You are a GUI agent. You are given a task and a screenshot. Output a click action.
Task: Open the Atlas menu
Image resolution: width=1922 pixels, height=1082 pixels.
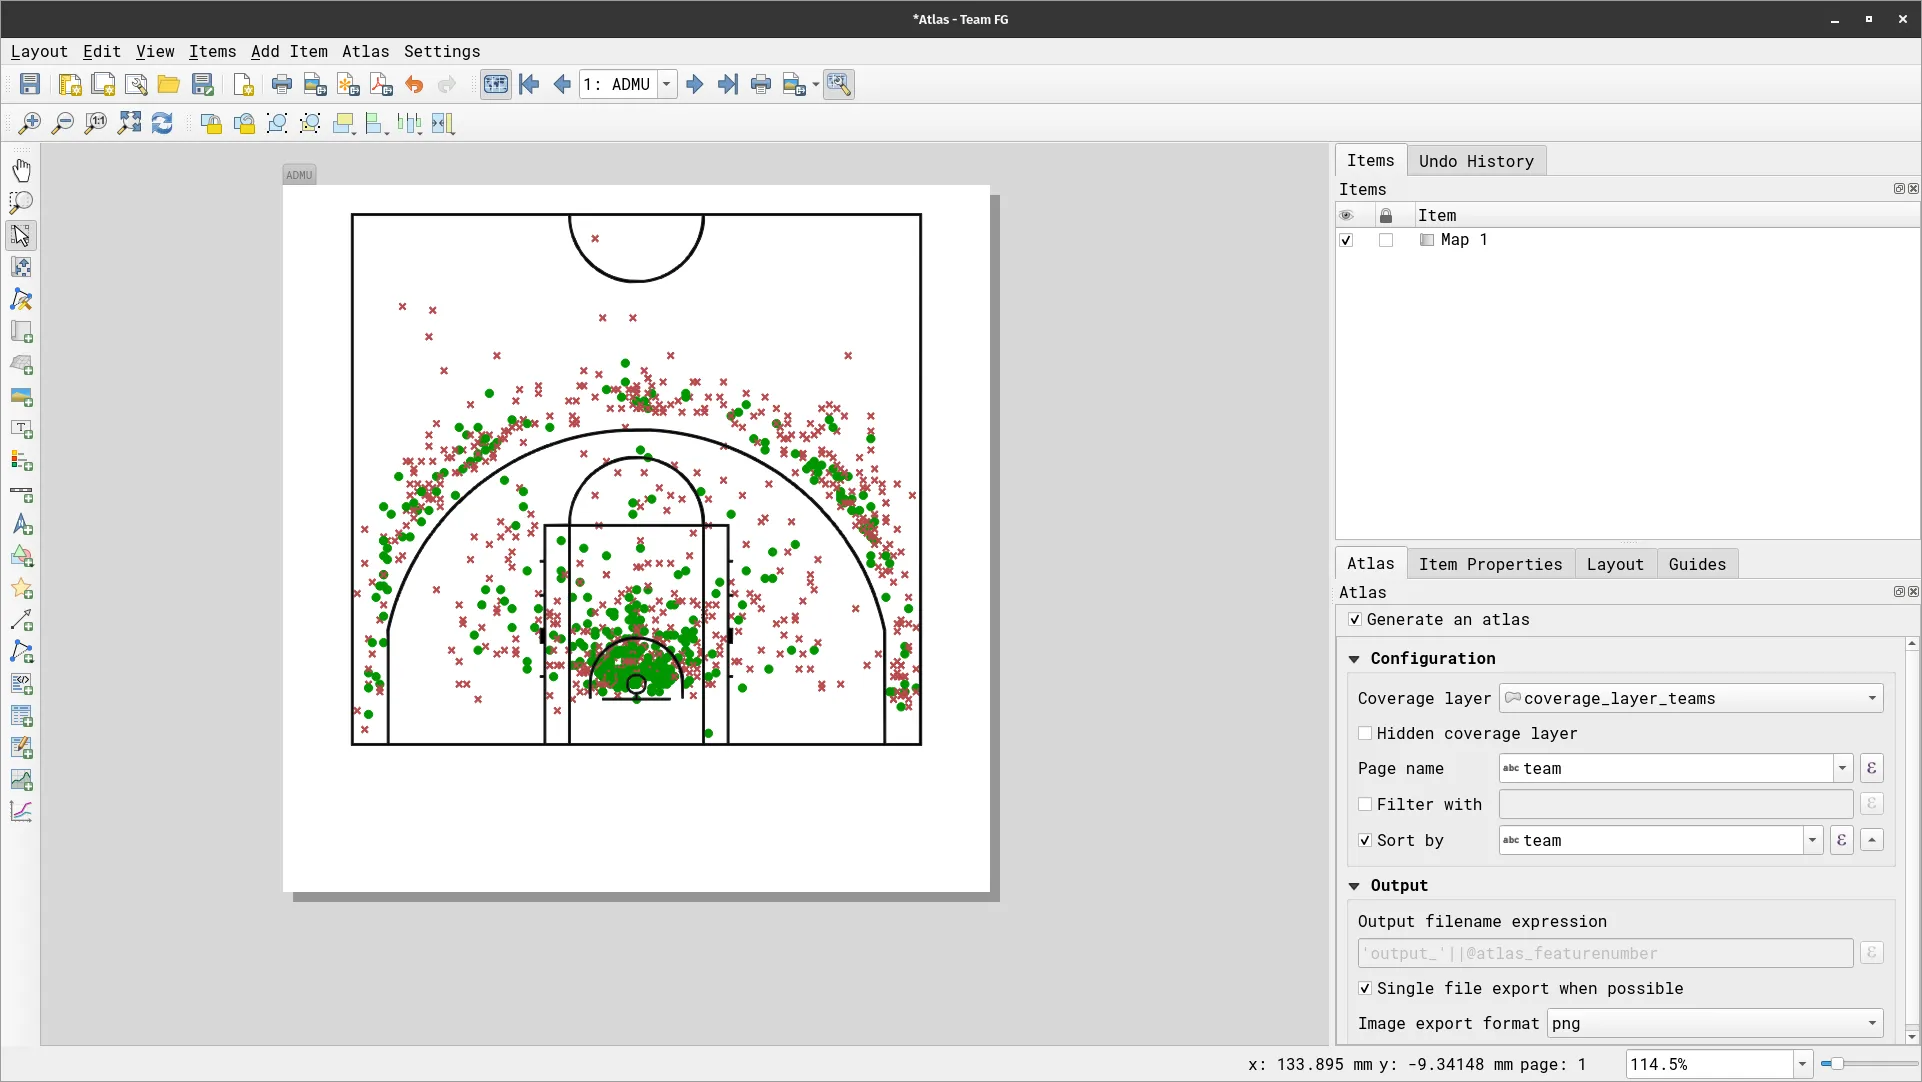(365, 52)
